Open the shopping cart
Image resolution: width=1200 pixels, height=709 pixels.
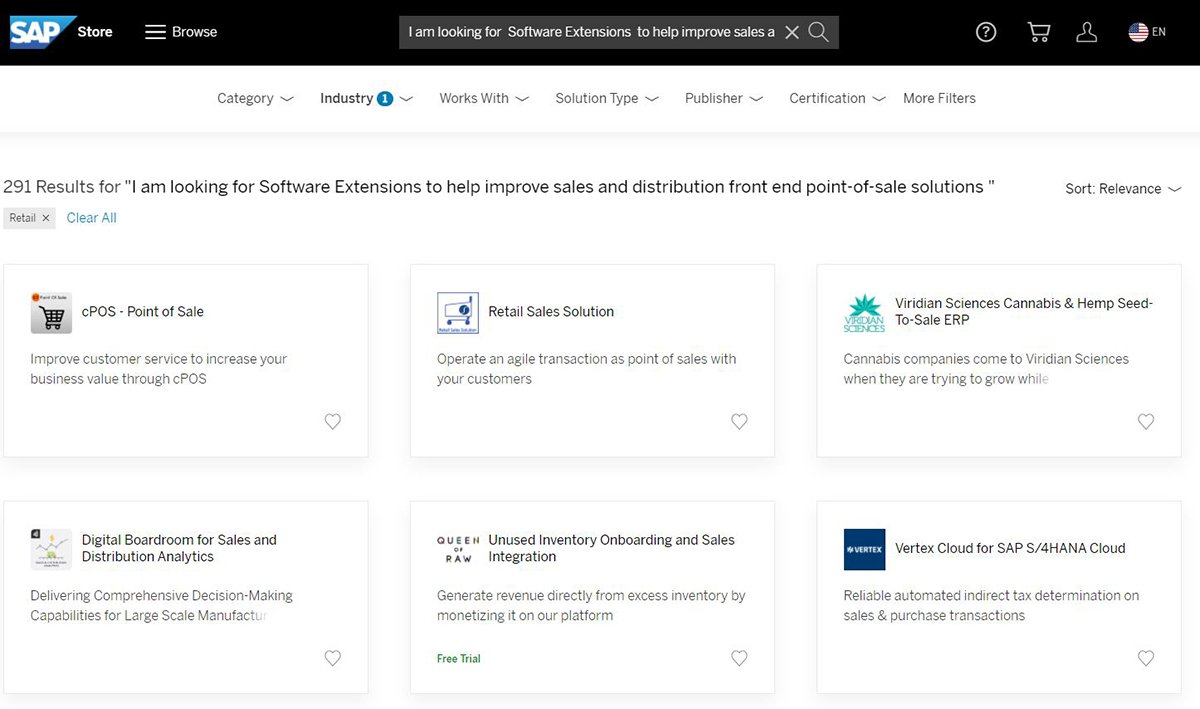1037,31
